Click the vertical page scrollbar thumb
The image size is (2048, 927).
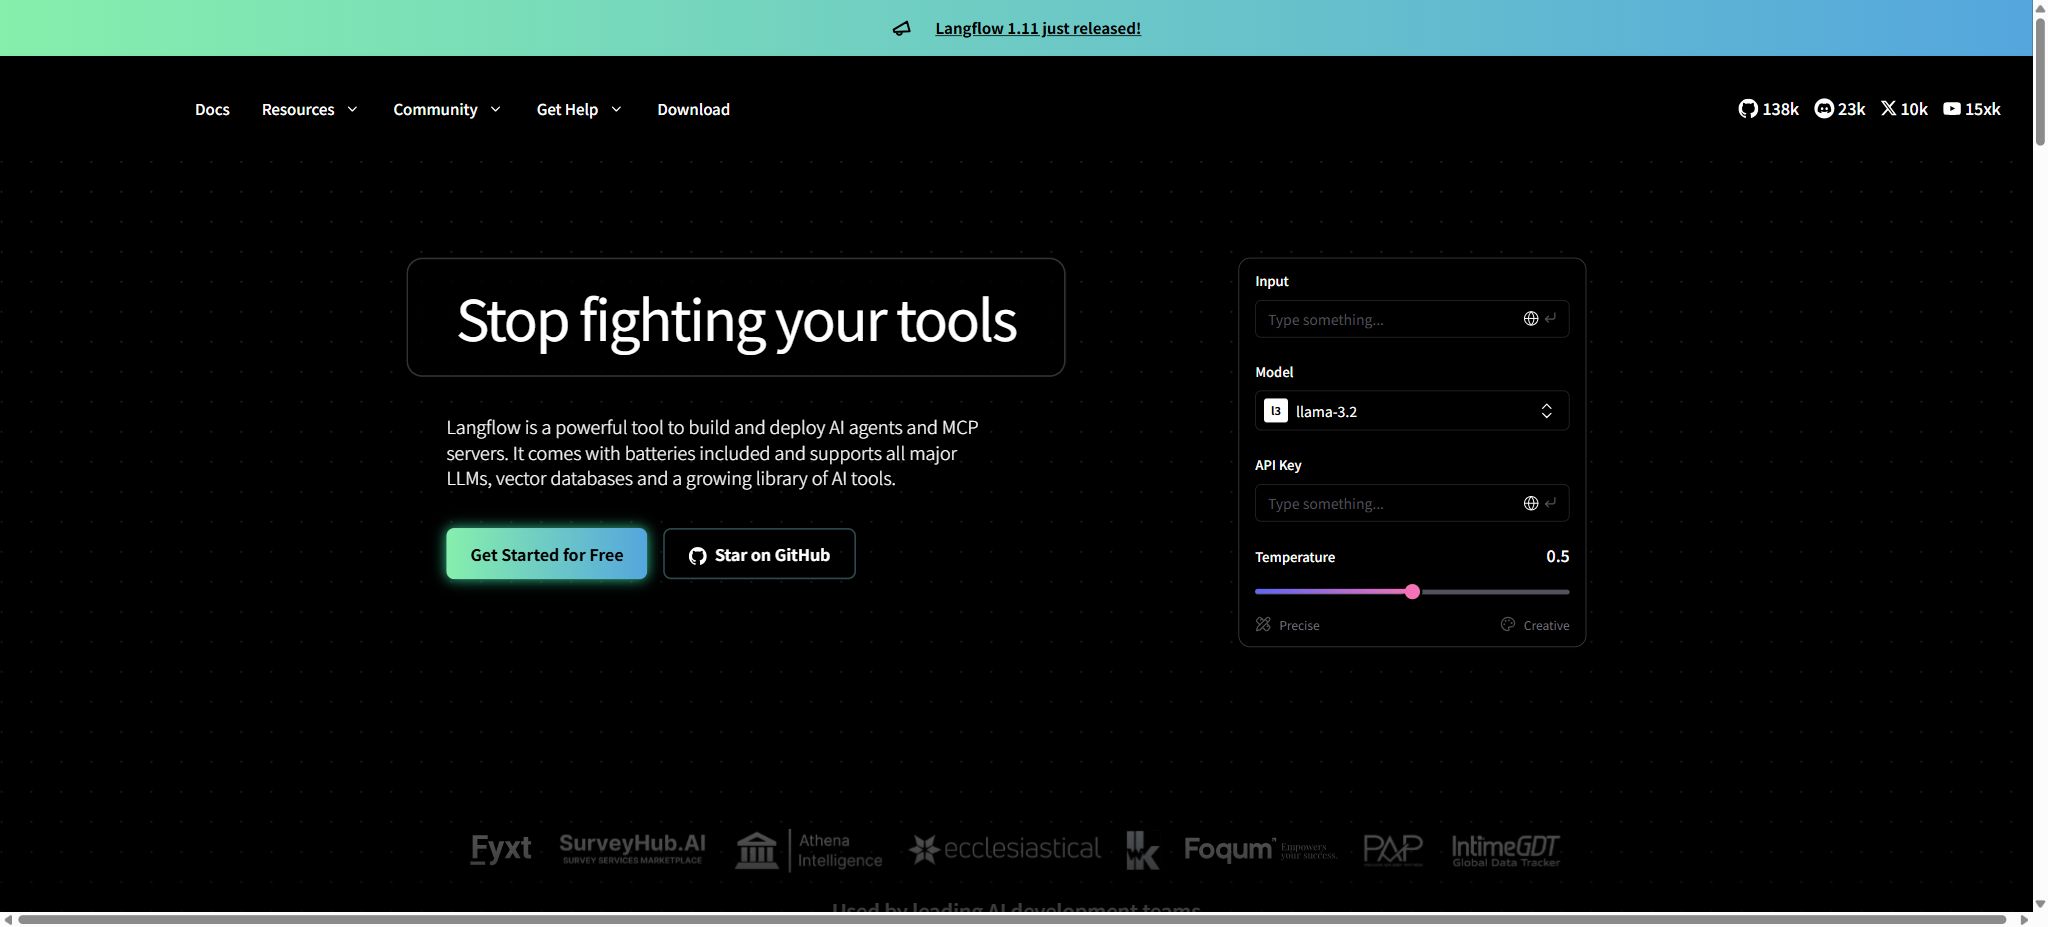tap(2040, 80)
